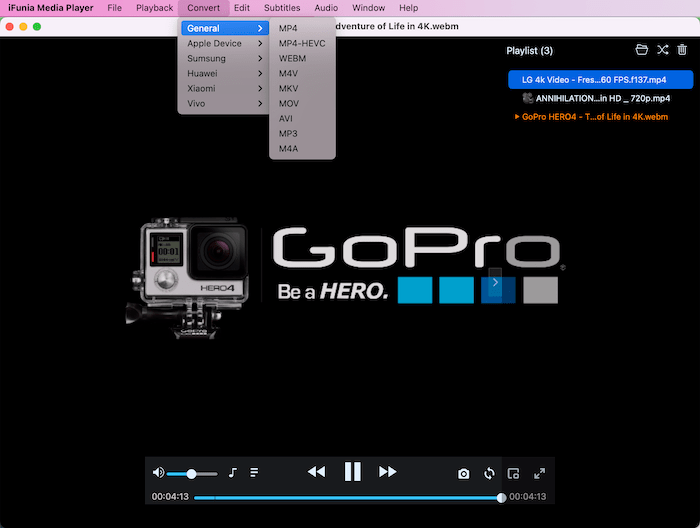Collapse the playlist panel with side arrow
This screenshot has height=528, width=700.
pos(495,282)
